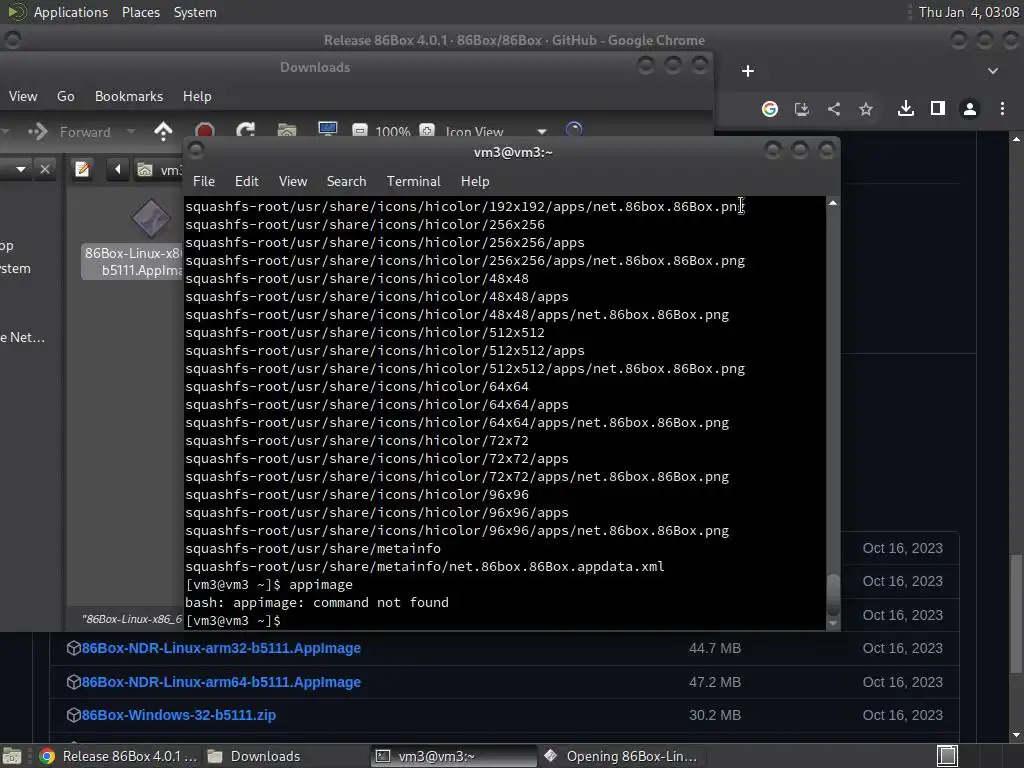Open Forward history dropdown arrow
Screen dimensions: 1024x768
click(131, 132)
